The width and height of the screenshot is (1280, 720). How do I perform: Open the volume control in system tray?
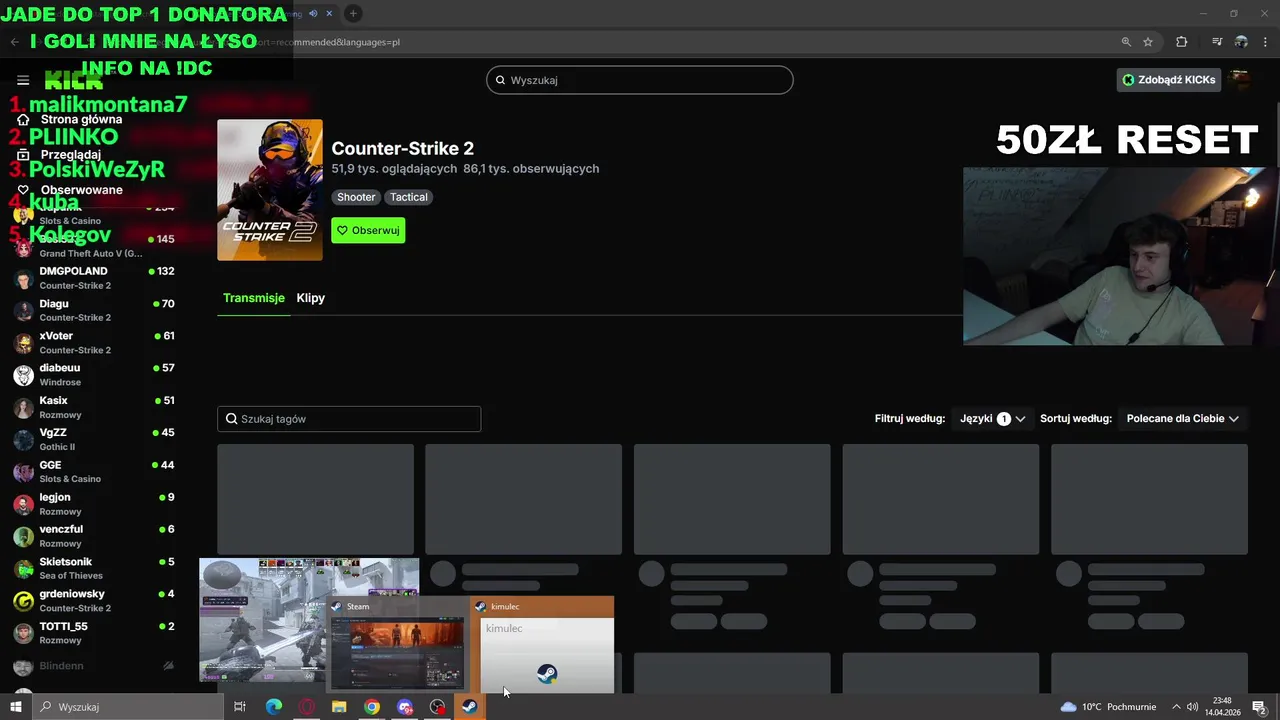[x=1192, y=707]
